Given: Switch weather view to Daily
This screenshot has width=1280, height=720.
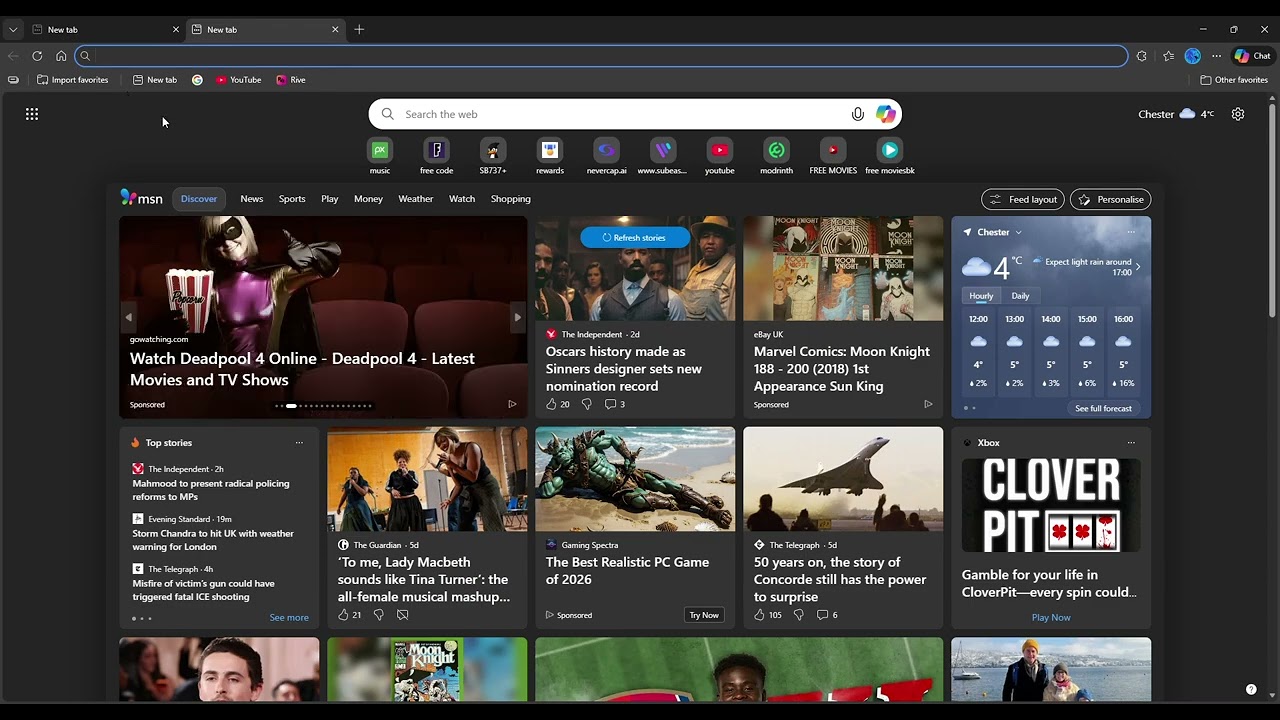Looking at the screenshot, I should 1020,296.
